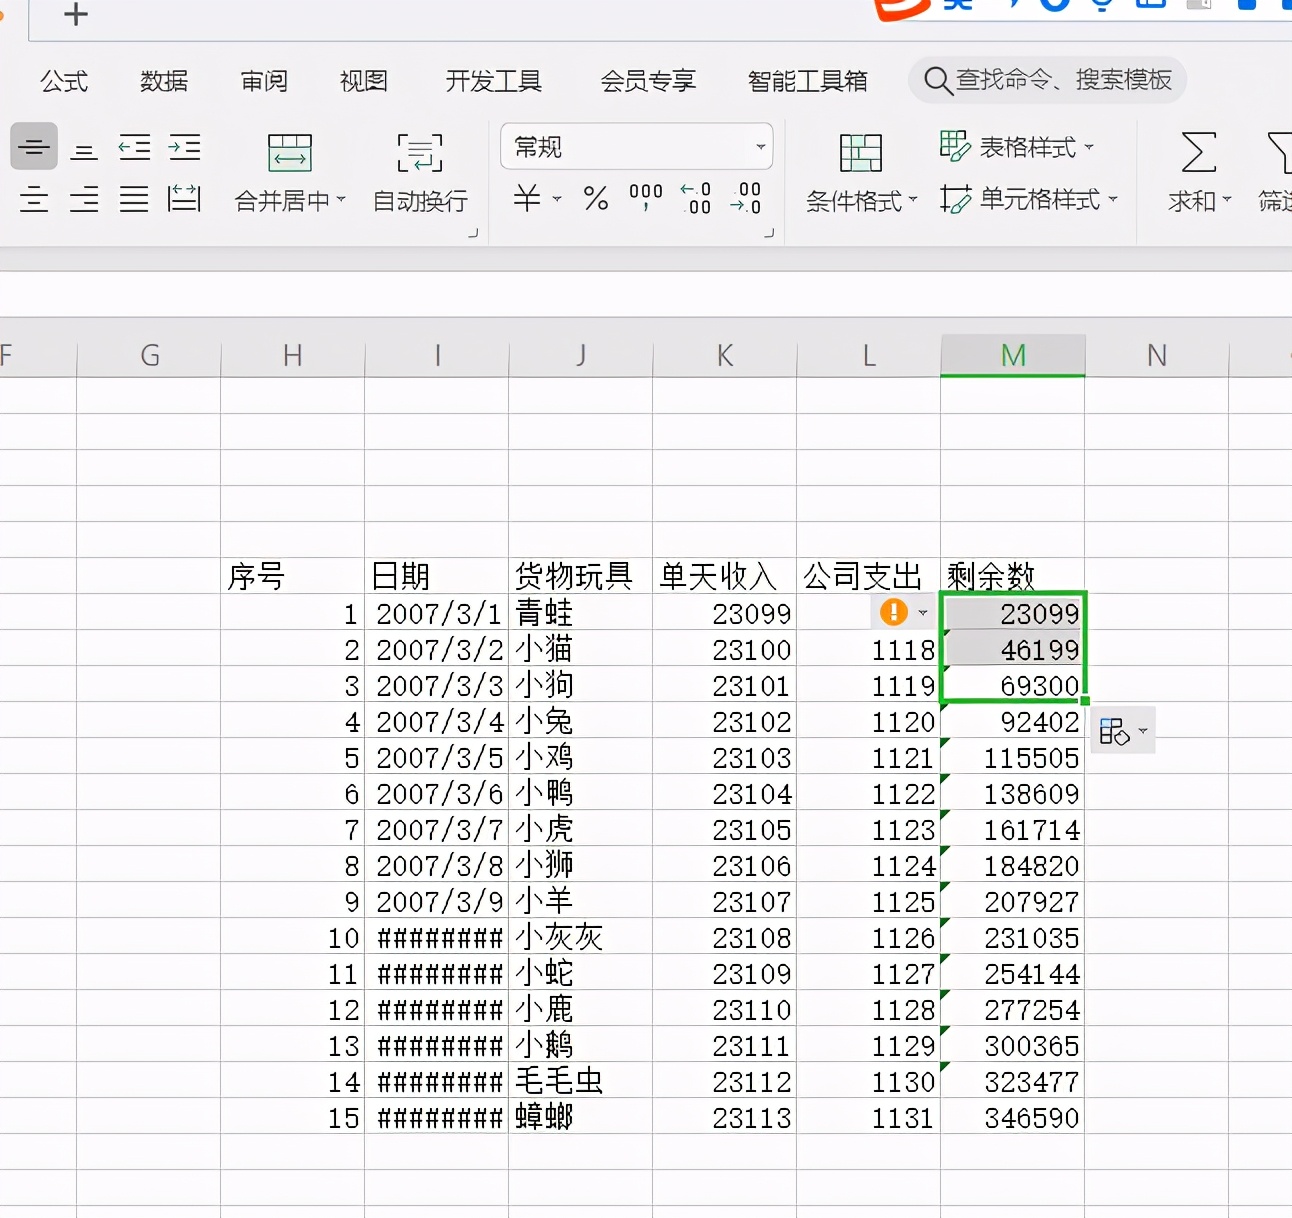Click the 条件格式 button label
The image size is (1292, 1218).
click(854, 201)
